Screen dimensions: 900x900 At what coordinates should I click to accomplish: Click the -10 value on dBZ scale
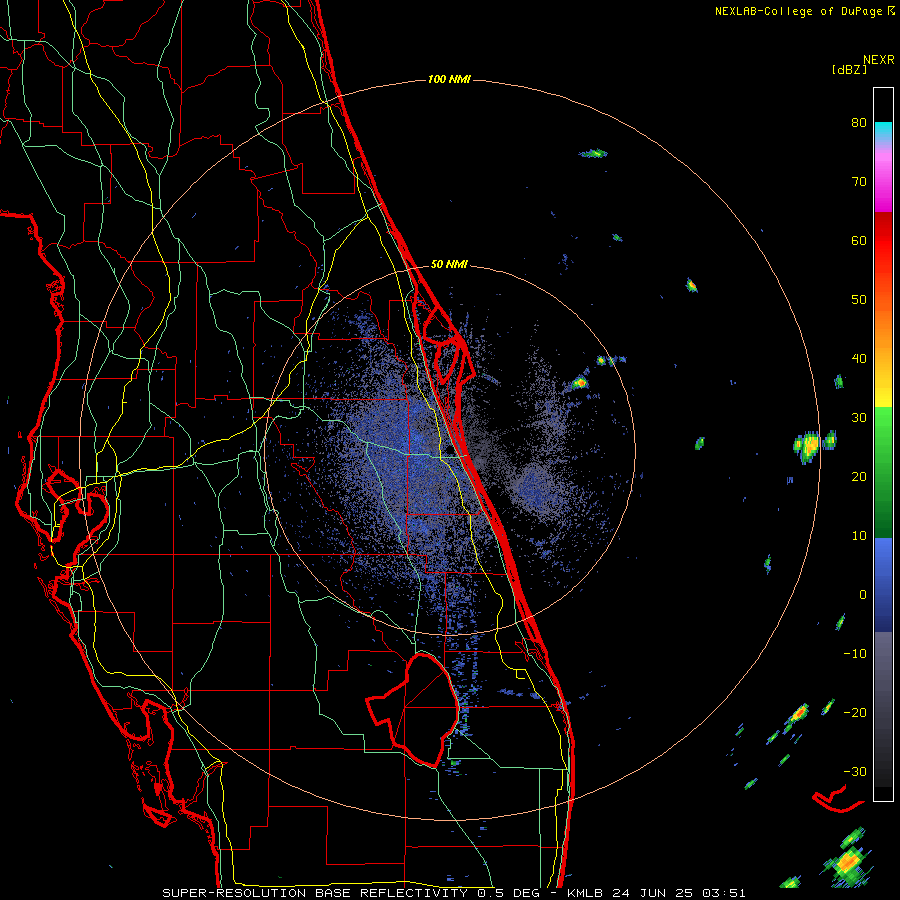pos(855,654)
